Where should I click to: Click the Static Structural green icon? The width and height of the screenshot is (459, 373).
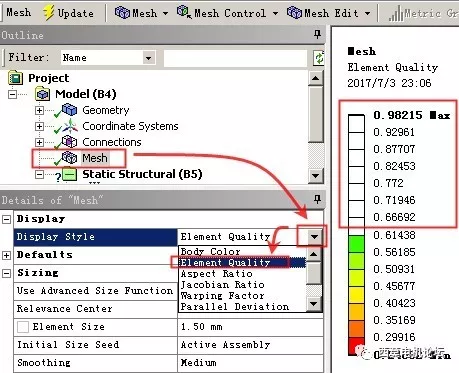click(x=69, y=174)
